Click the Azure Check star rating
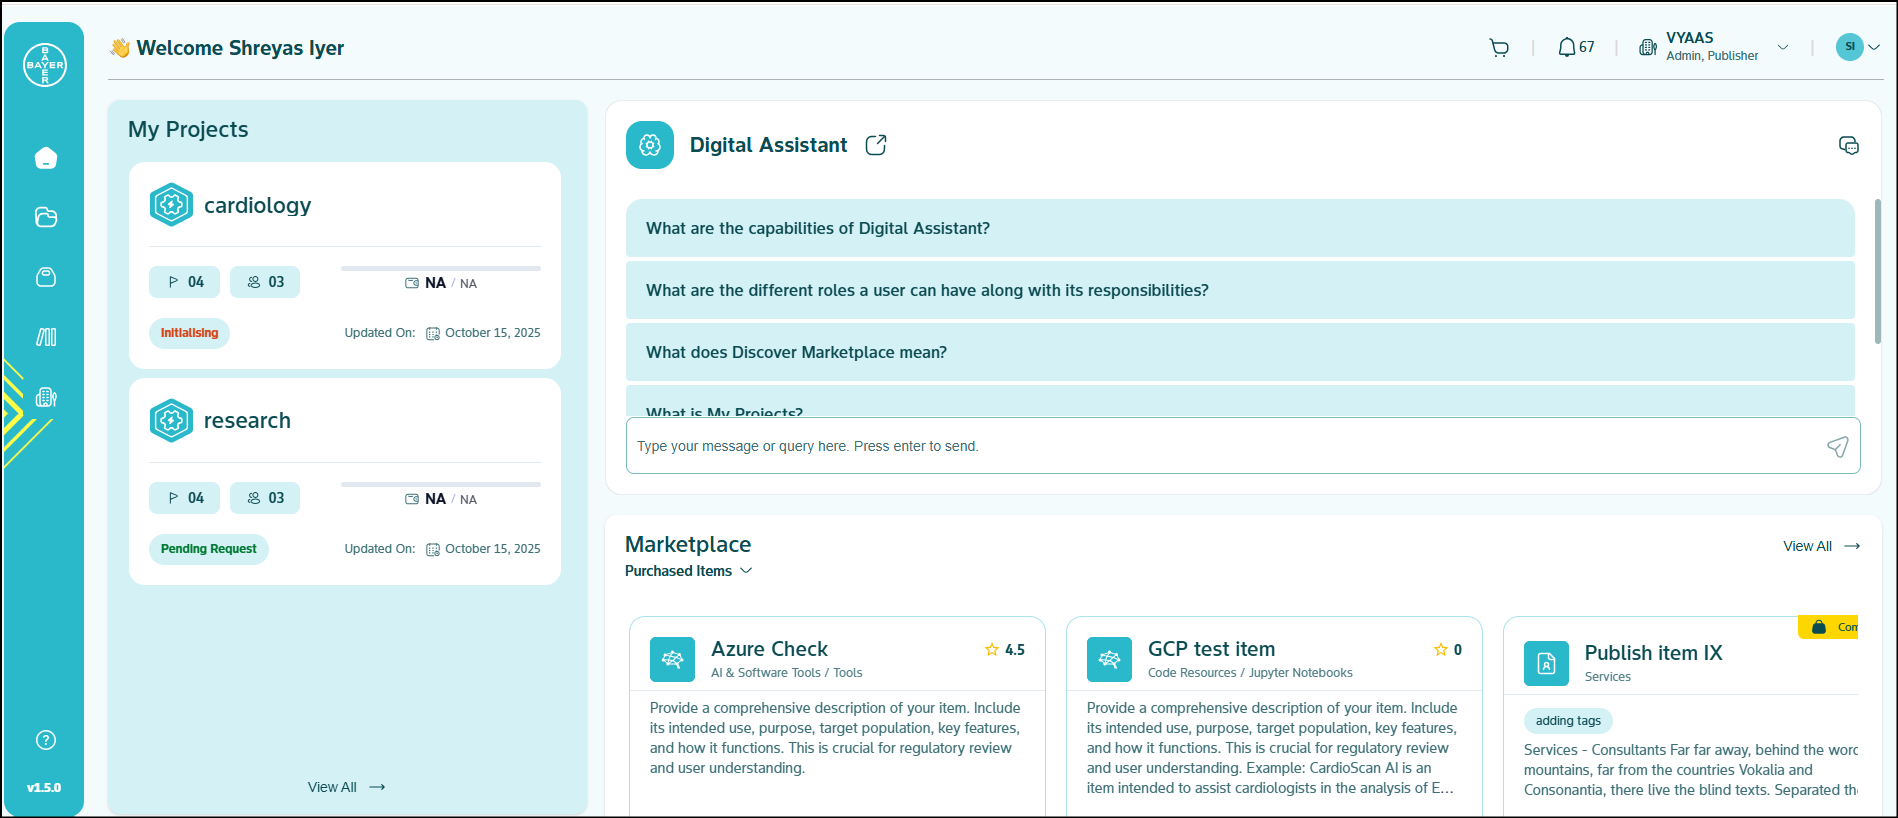The image size is (1898, 818). coord(1005,650)
